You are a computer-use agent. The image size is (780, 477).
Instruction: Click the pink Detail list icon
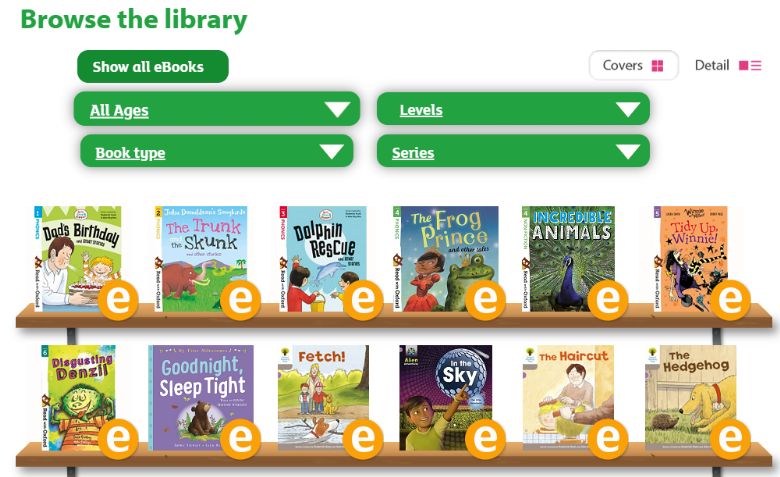pos(750,66)
